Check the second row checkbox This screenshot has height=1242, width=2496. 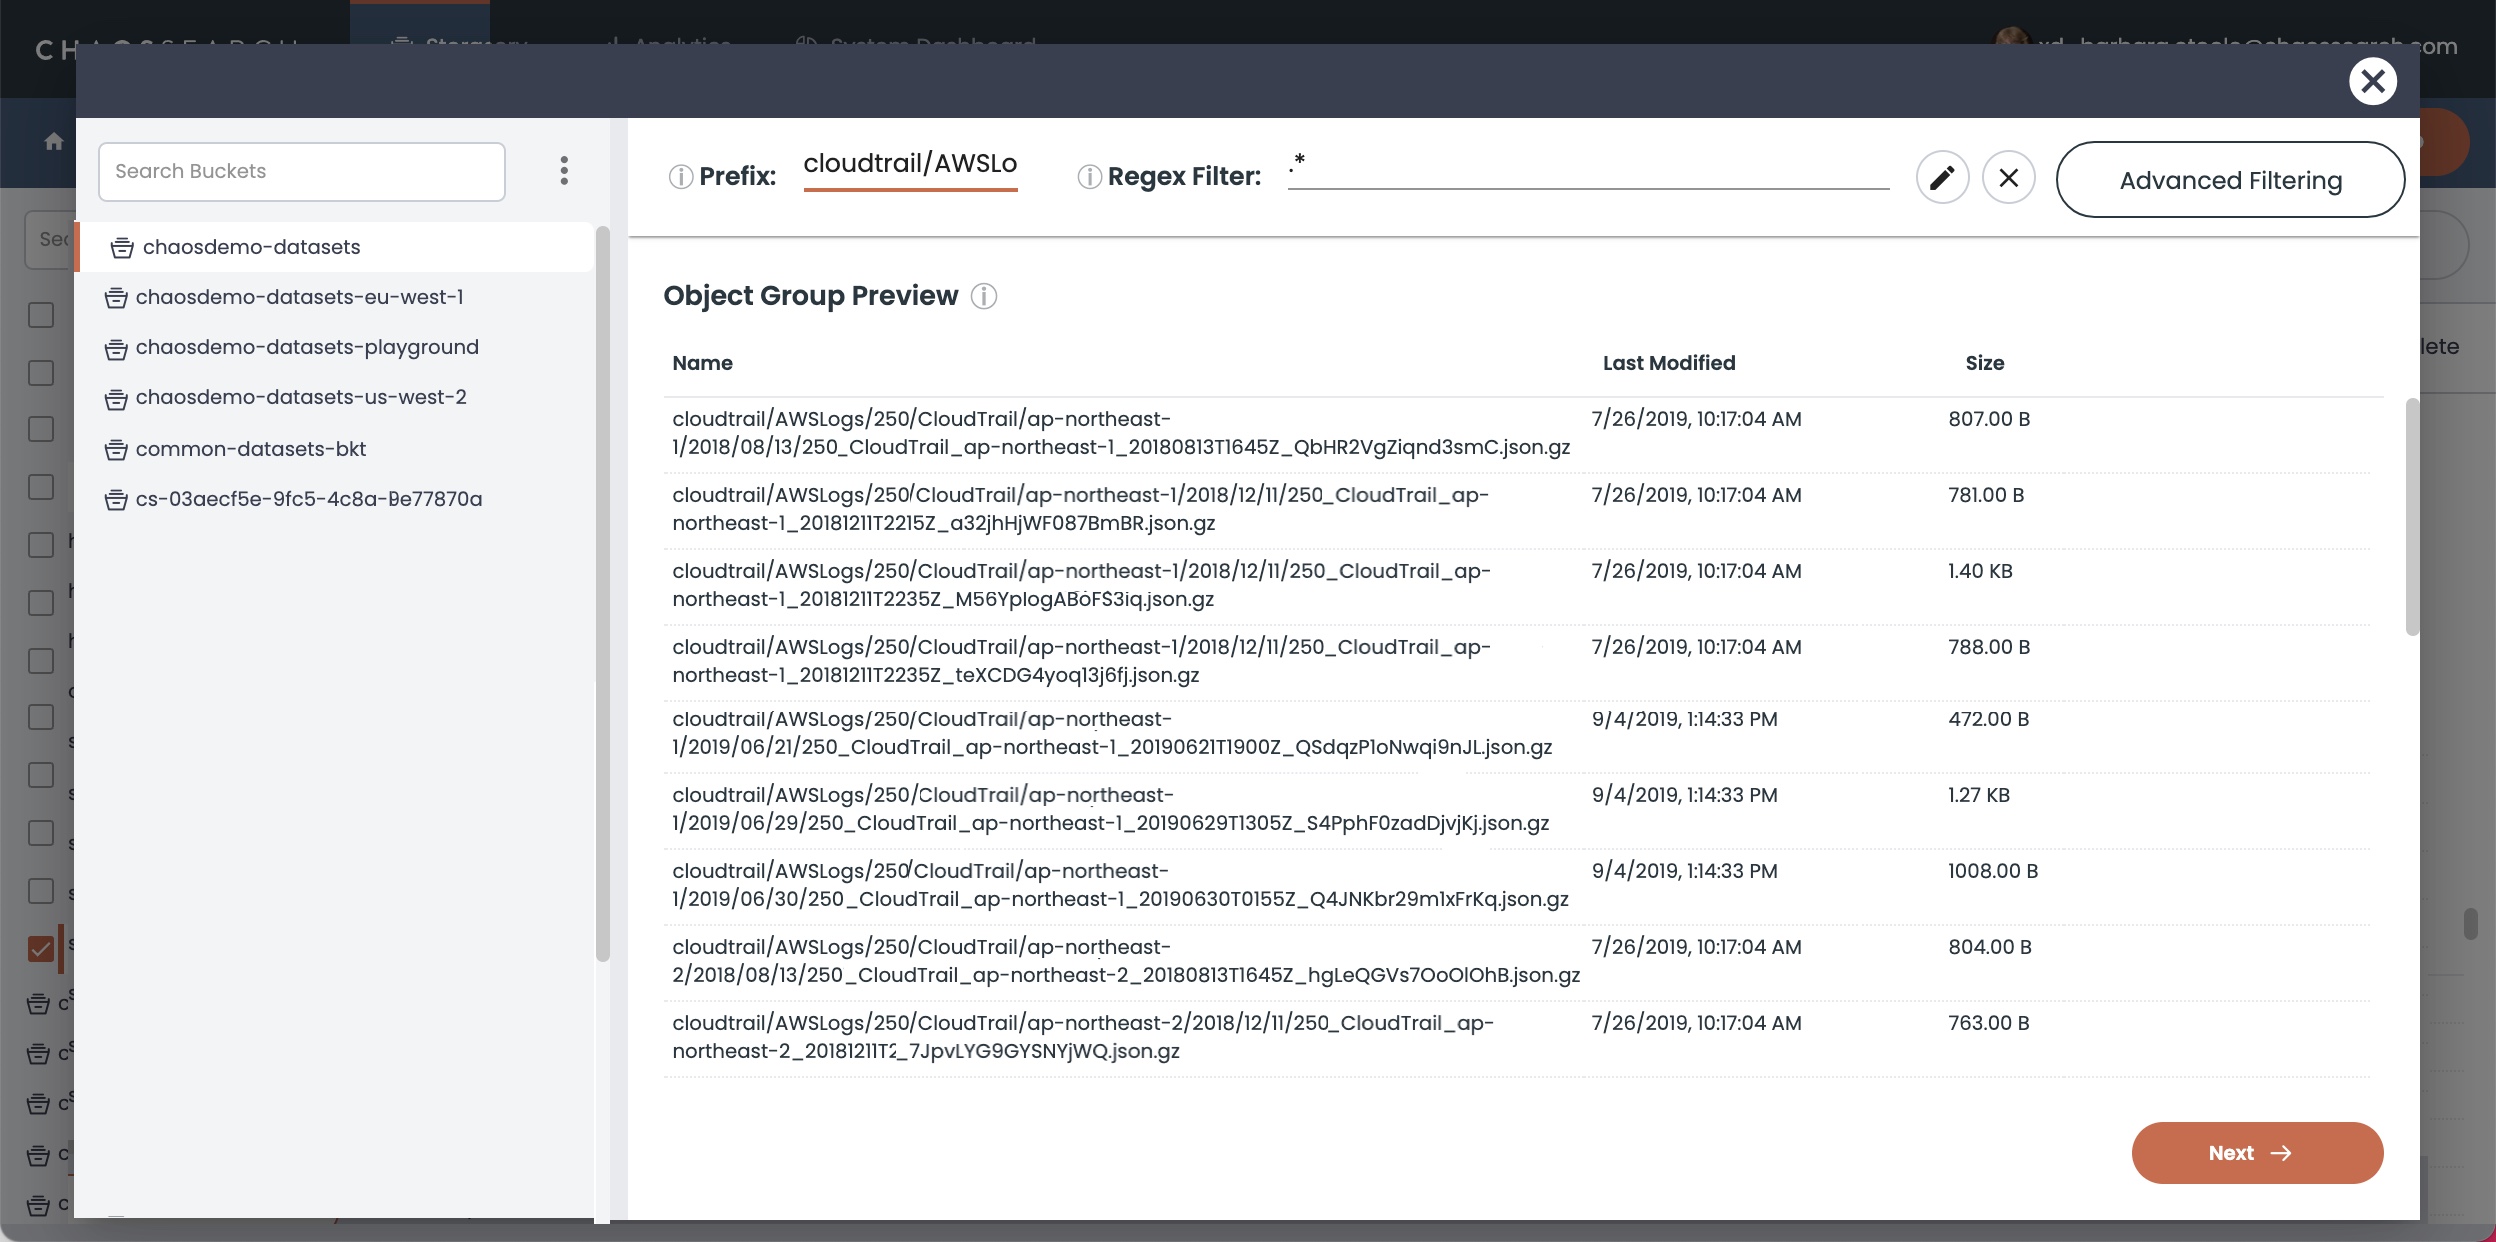[x=41, y=373]
